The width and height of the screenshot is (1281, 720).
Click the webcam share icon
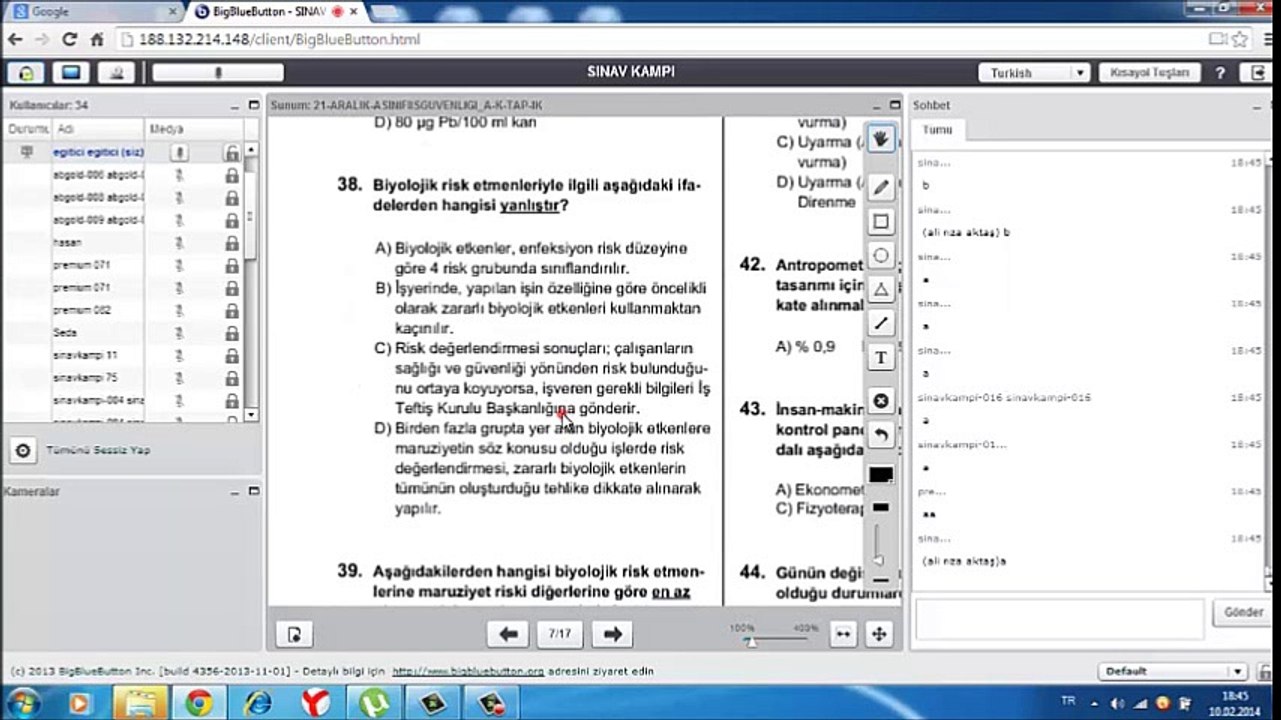tap(118, 73)
